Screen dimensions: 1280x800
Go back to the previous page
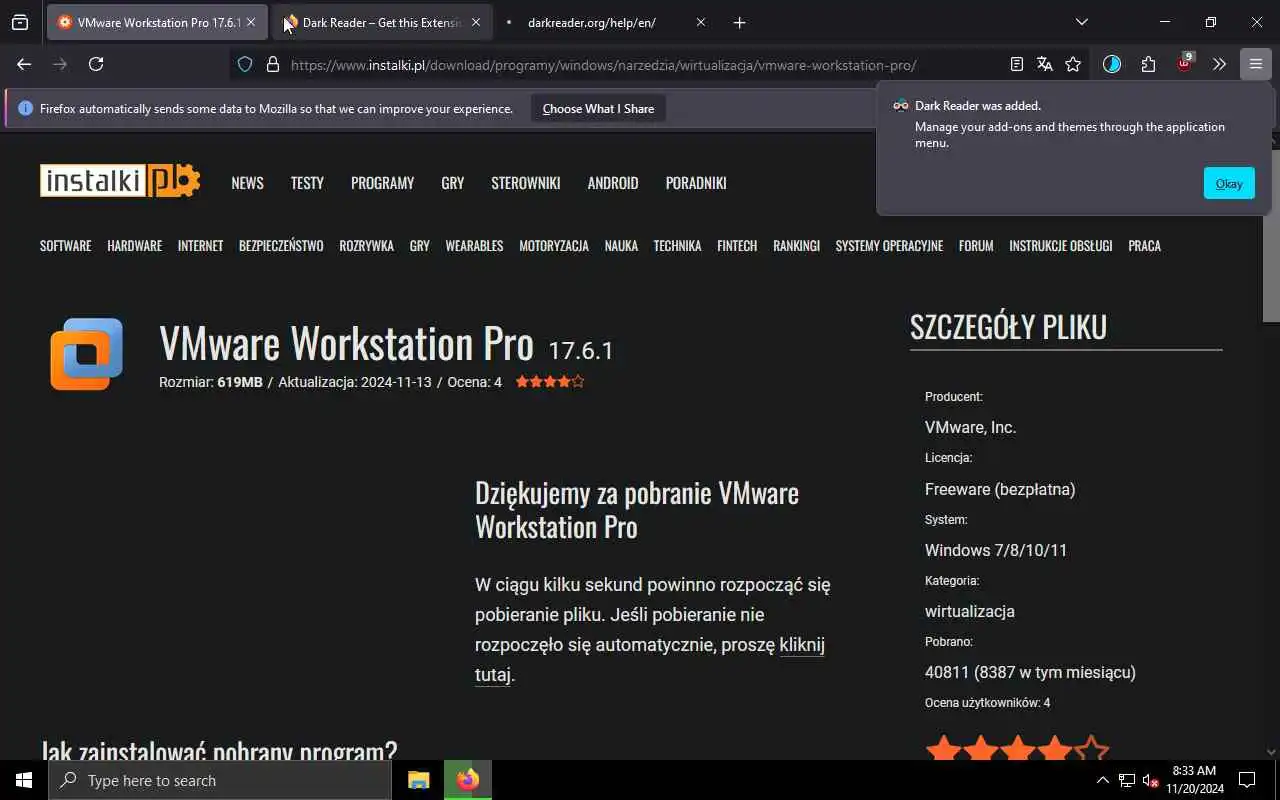pyautogui.click(x=24, y=64)
